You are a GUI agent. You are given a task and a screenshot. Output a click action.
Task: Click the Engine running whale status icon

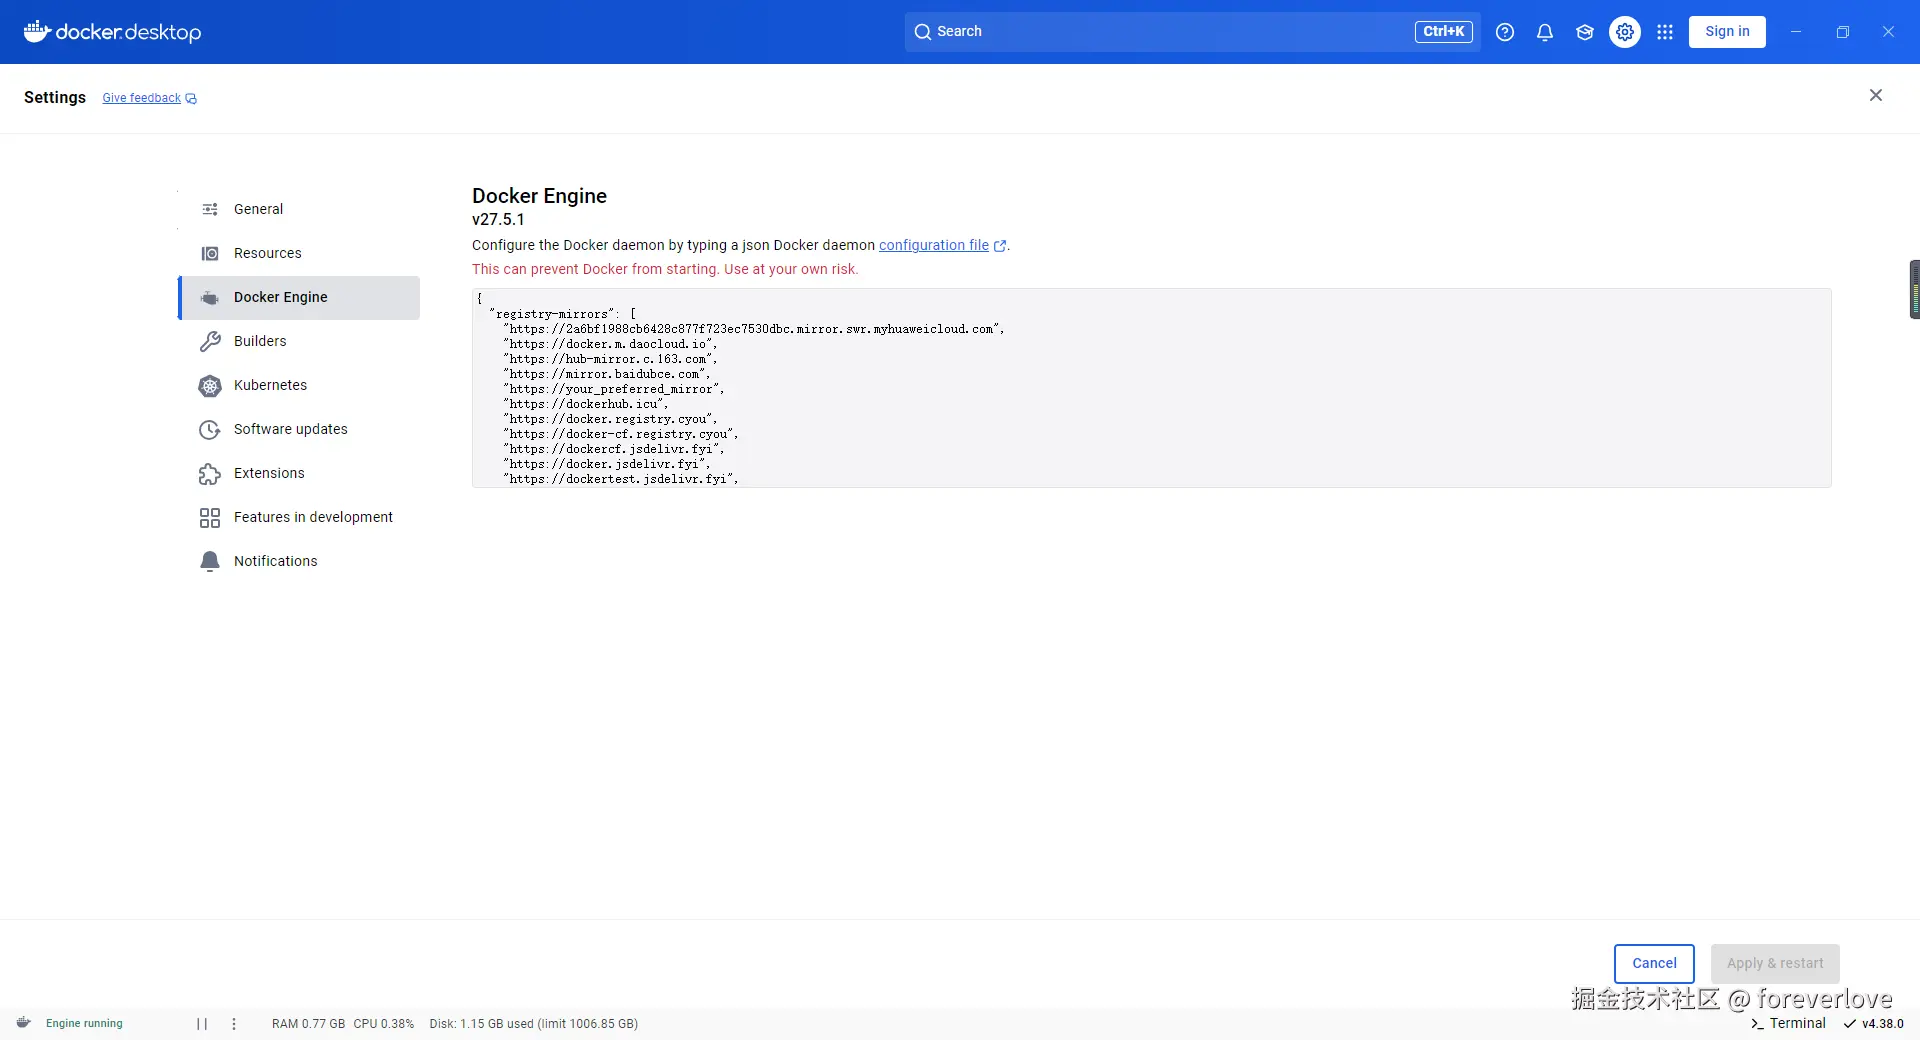[x=24, y=1023]
